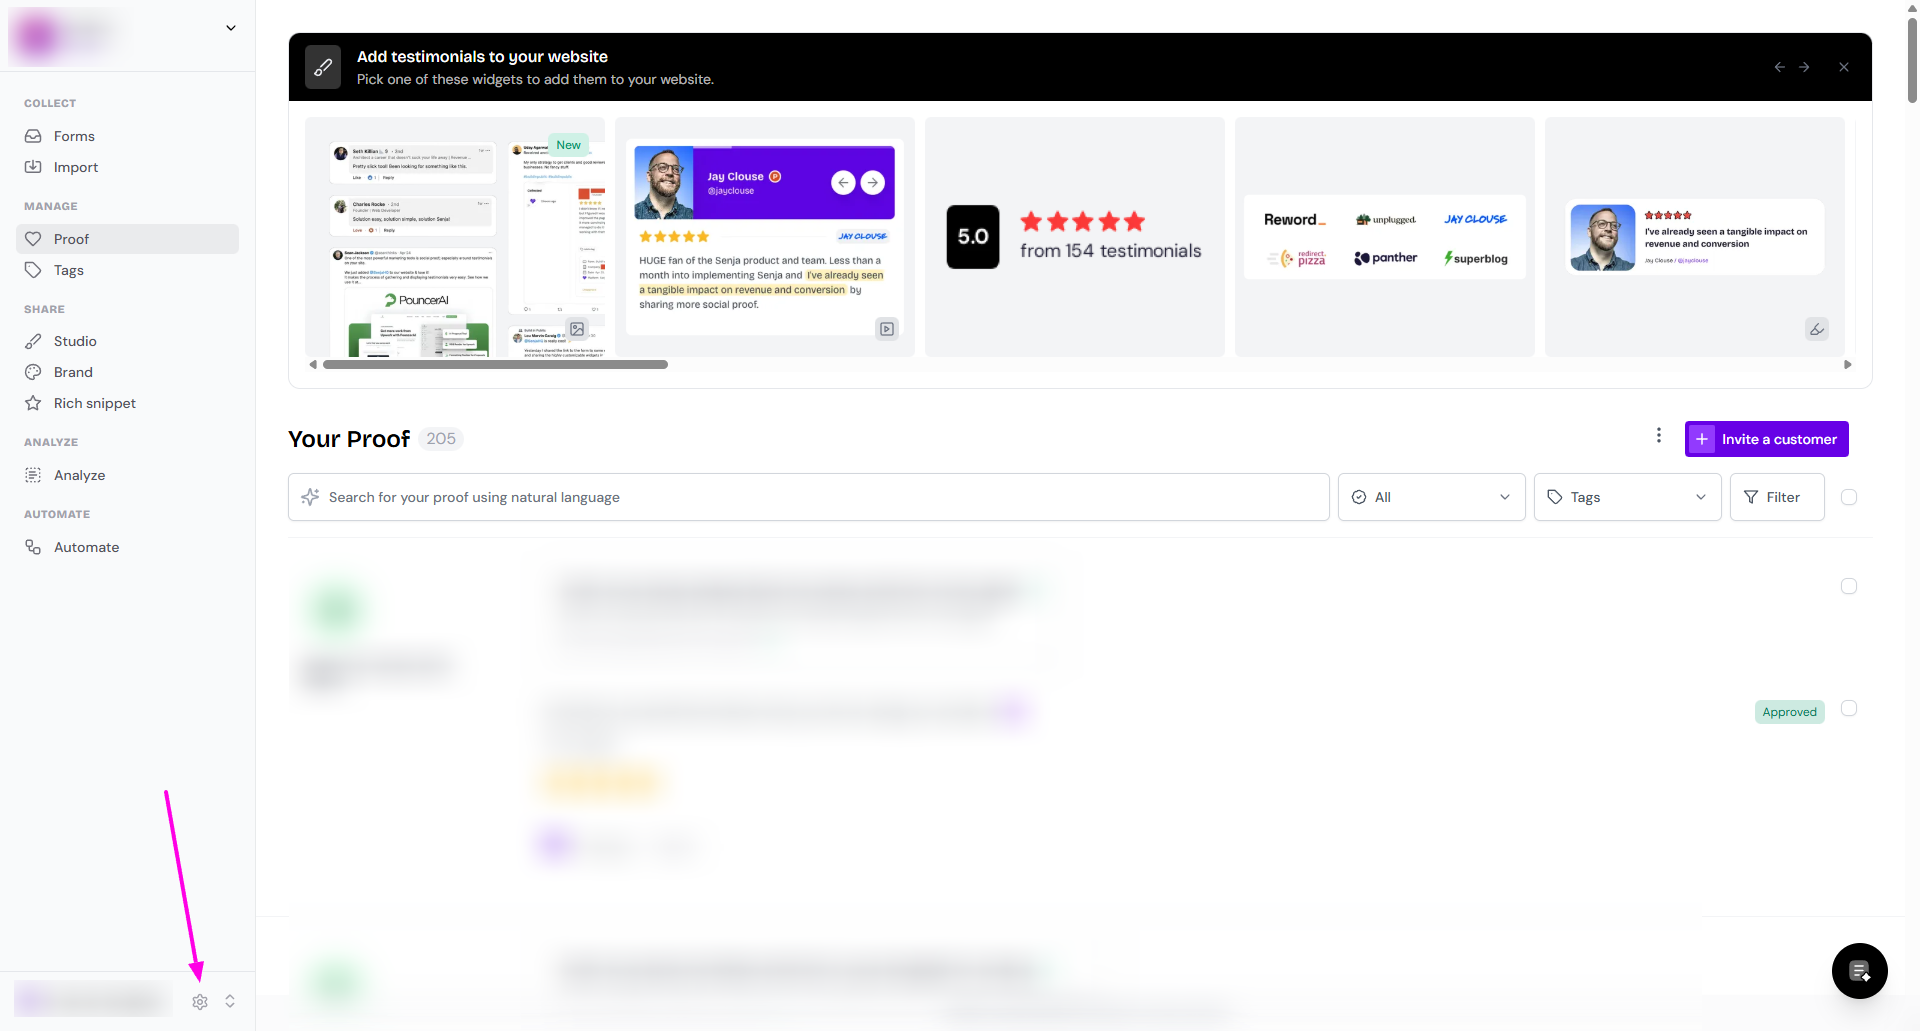
Task: Click the video icon on testimonial card widget
Action: click(886, 329)
